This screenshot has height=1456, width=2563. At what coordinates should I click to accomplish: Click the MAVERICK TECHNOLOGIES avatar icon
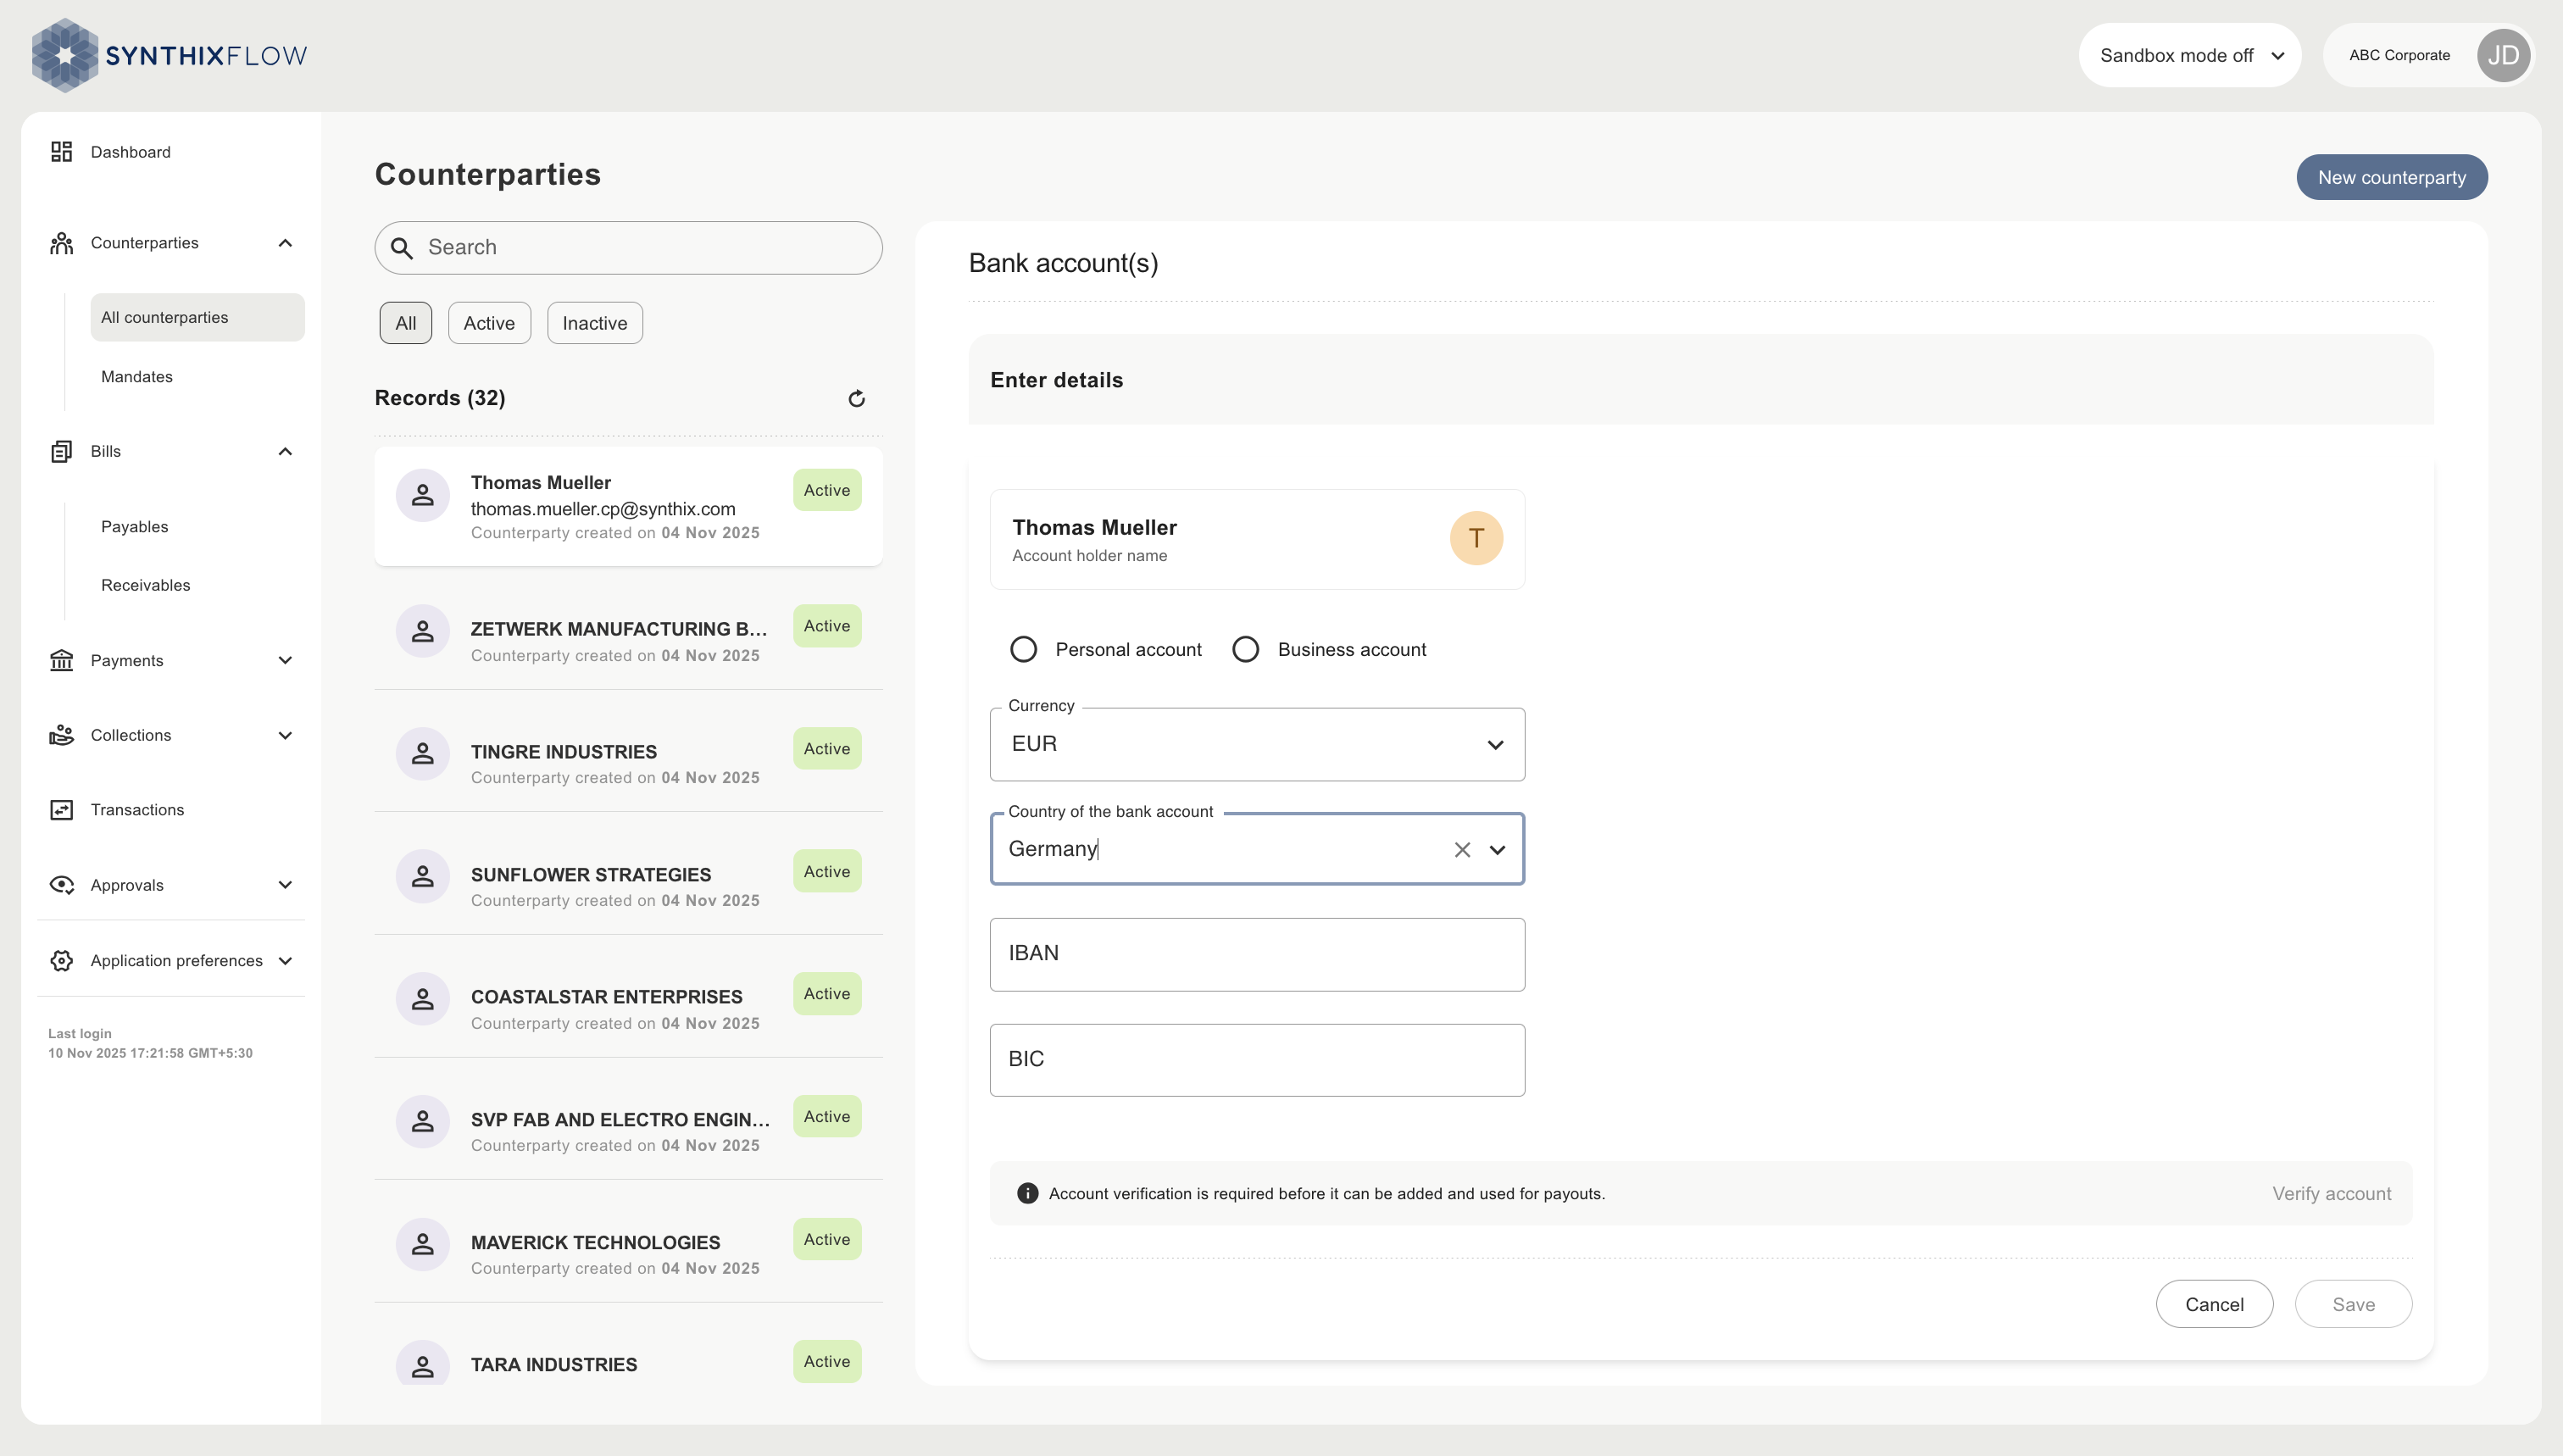(x=423, y=1245)
